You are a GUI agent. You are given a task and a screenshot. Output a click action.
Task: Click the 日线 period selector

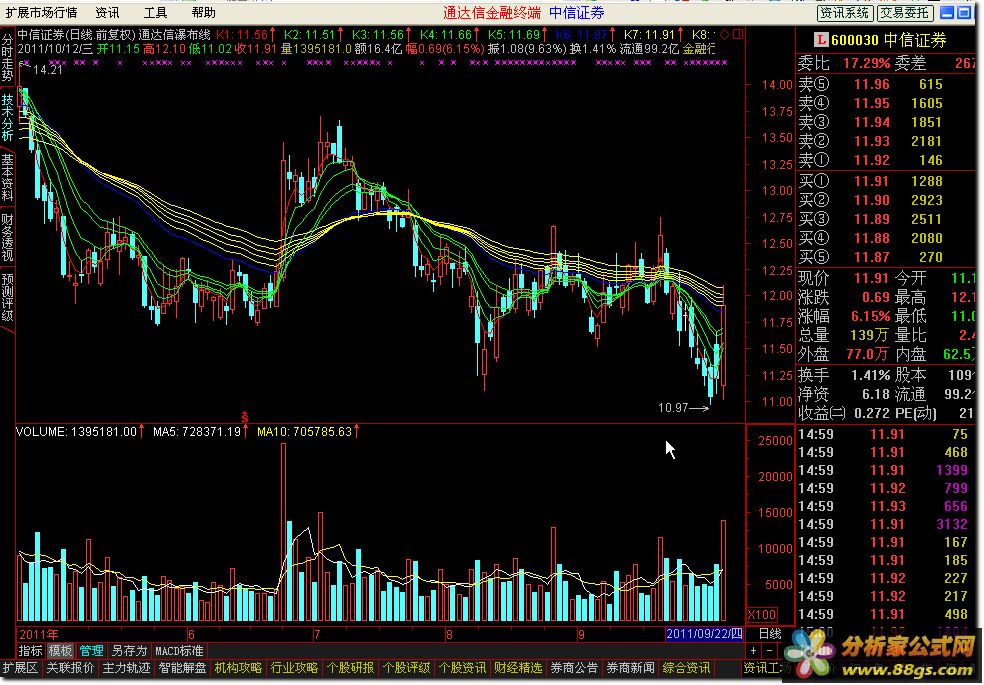click(x=770, y=634)
